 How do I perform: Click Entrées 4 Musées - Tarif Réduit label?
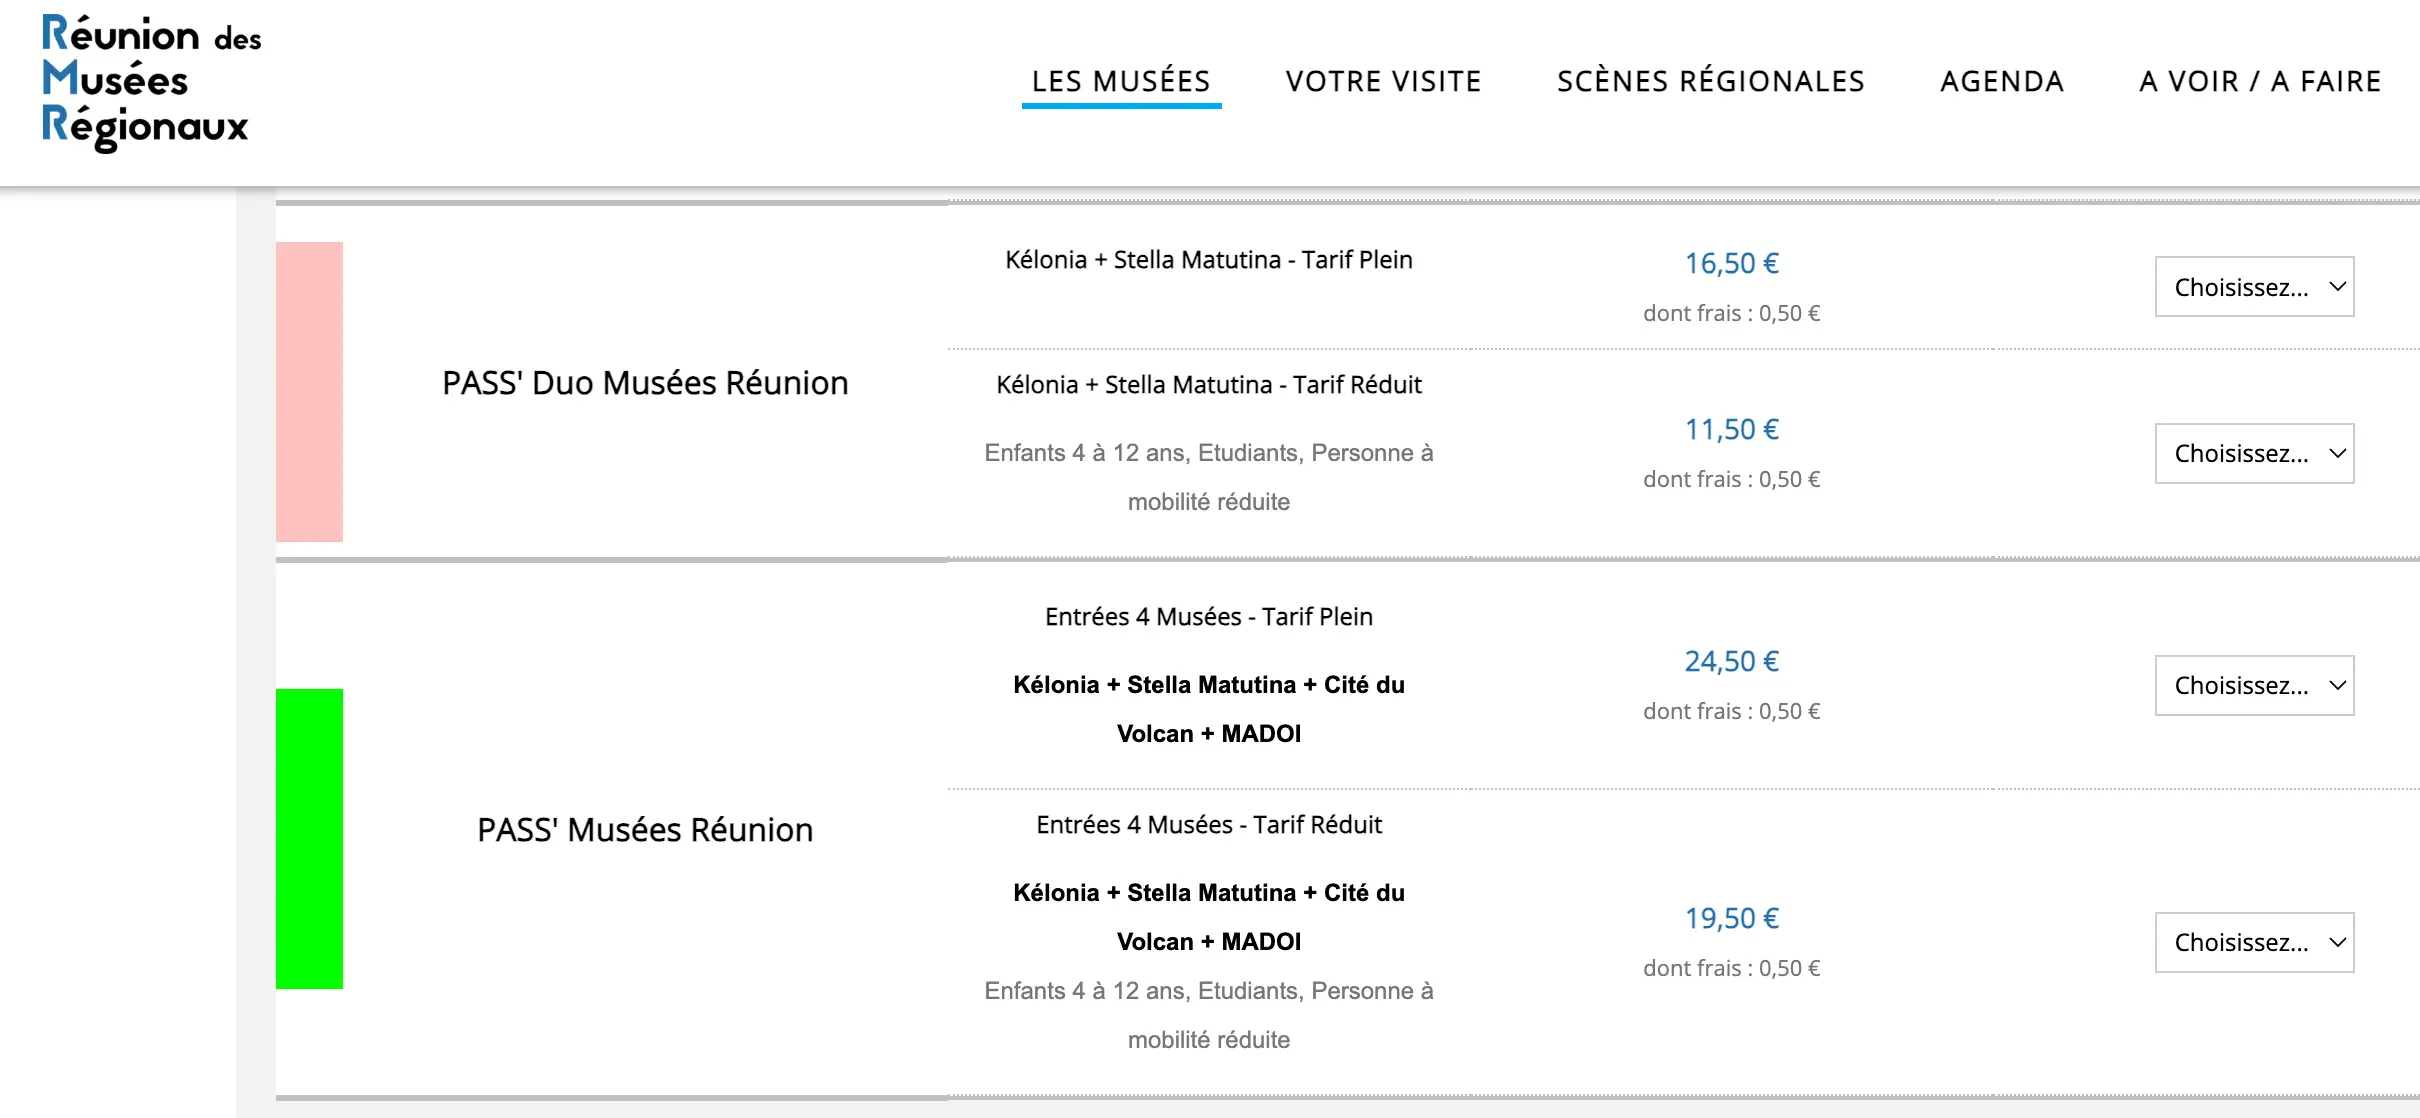(1208, 825)
